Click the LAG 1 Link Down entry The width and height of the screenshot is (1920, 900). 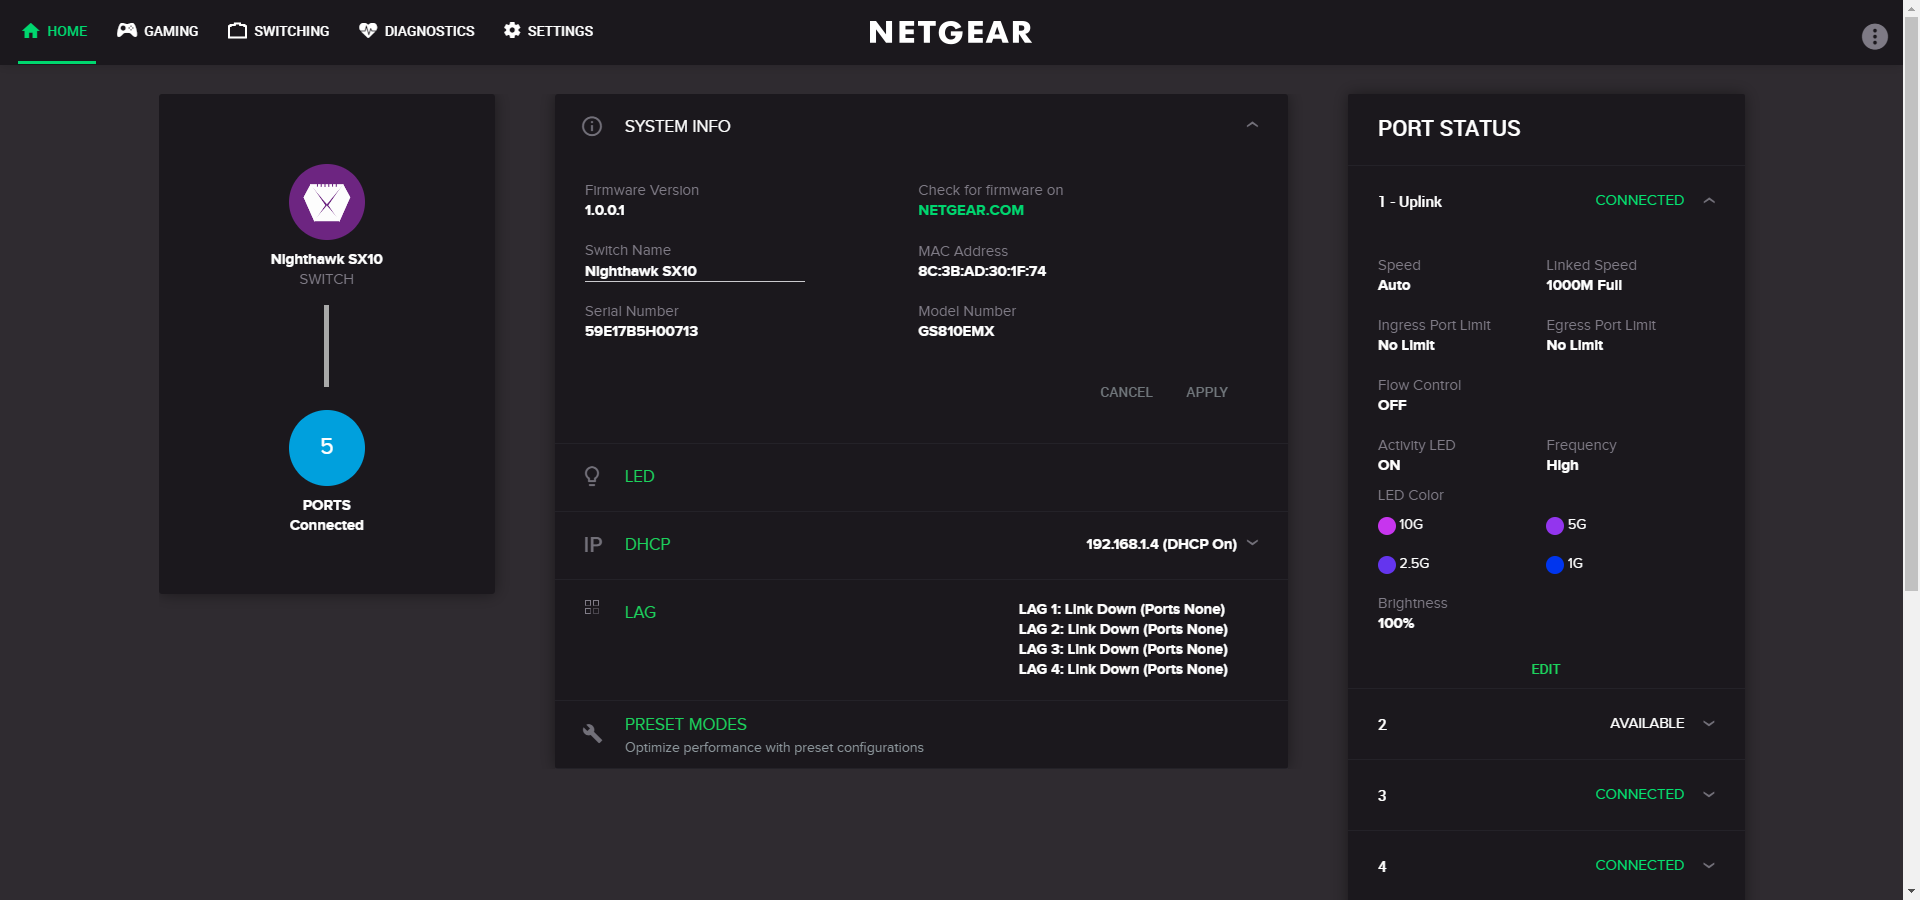coord(1121,609)
